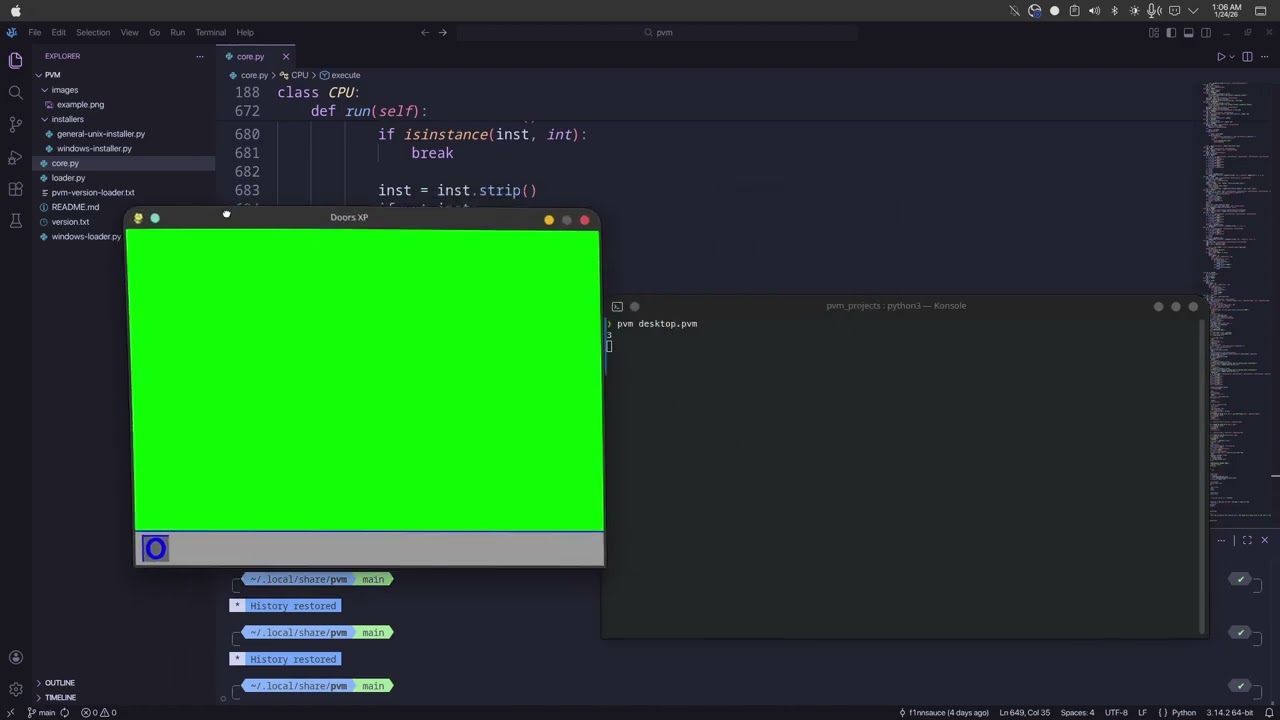Viewport: 1280px width, 720px height.
Task: Open the Search view in activity bar
Action: click(x=15, y=93)
